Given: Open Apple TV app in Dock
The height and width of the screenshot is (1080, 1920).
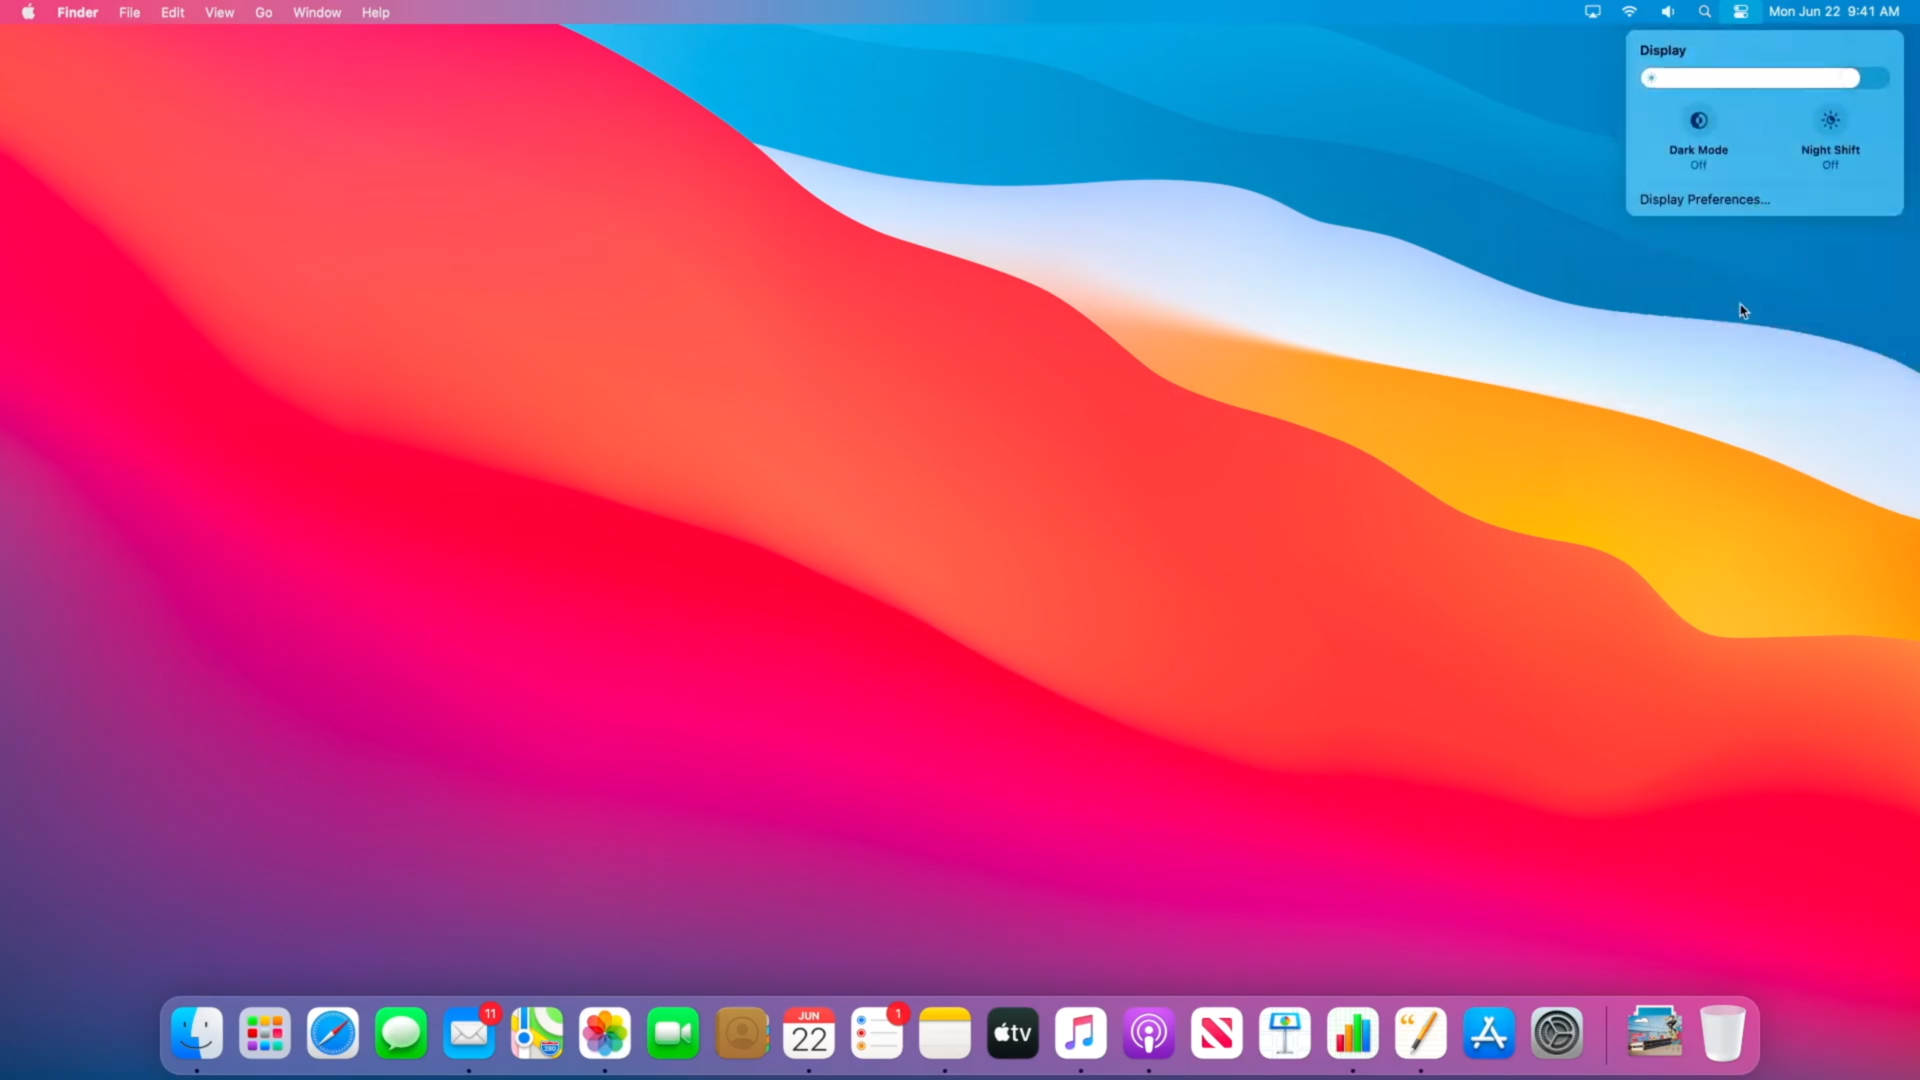Looking at the screenshot, I should tap(1012, 1033).
